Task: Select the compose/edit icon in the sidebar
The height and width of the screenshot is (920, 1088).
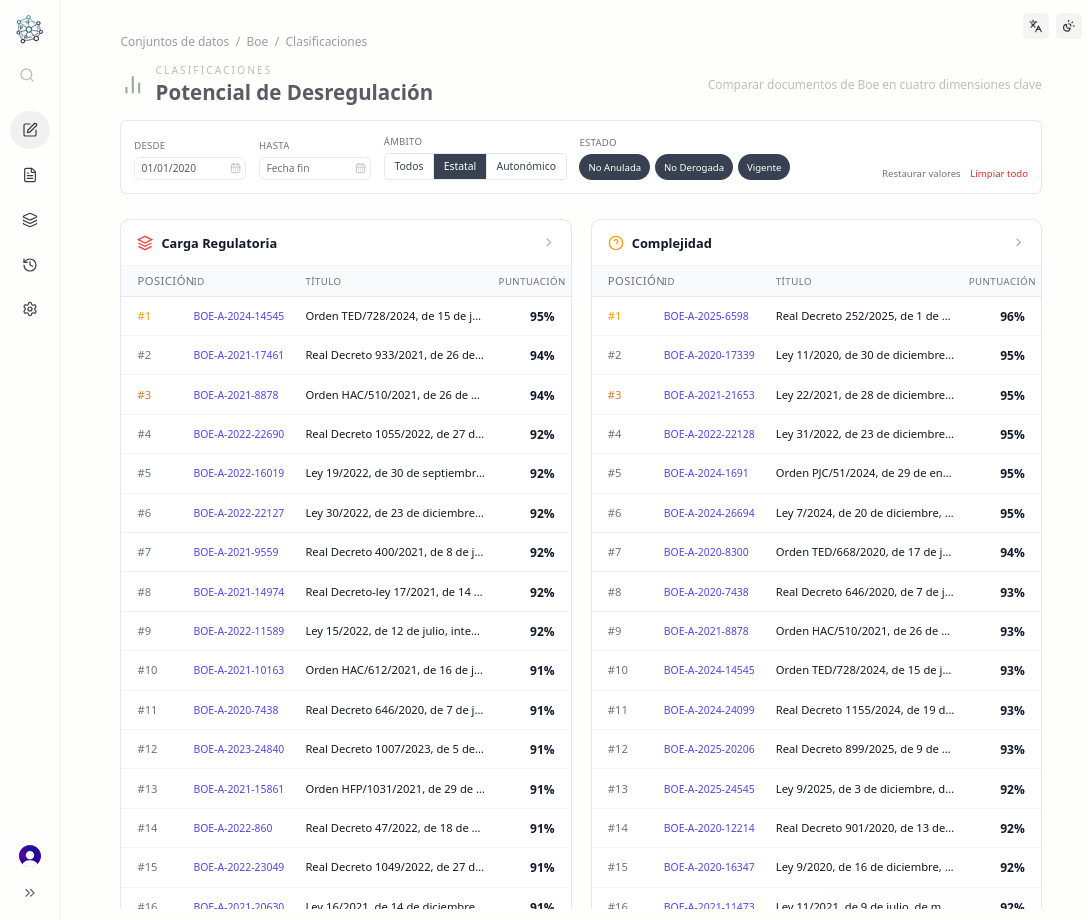Action: tap(30, 130)
